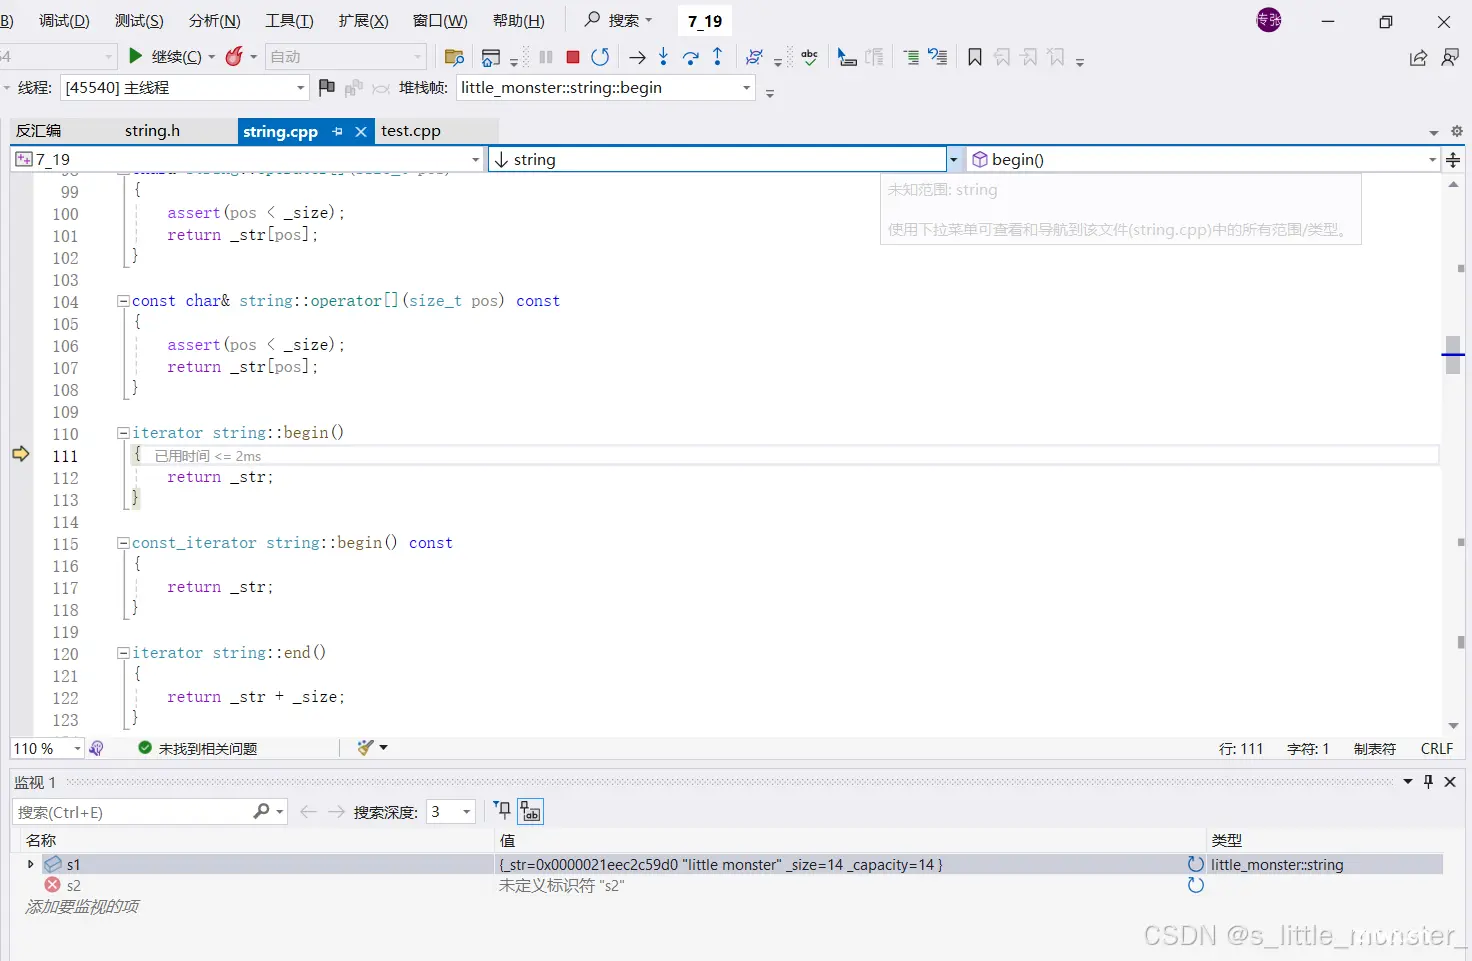Click the Hot Reload flame icon
This screenshot has width=1472, height=961.
click(x=234, y=56)
